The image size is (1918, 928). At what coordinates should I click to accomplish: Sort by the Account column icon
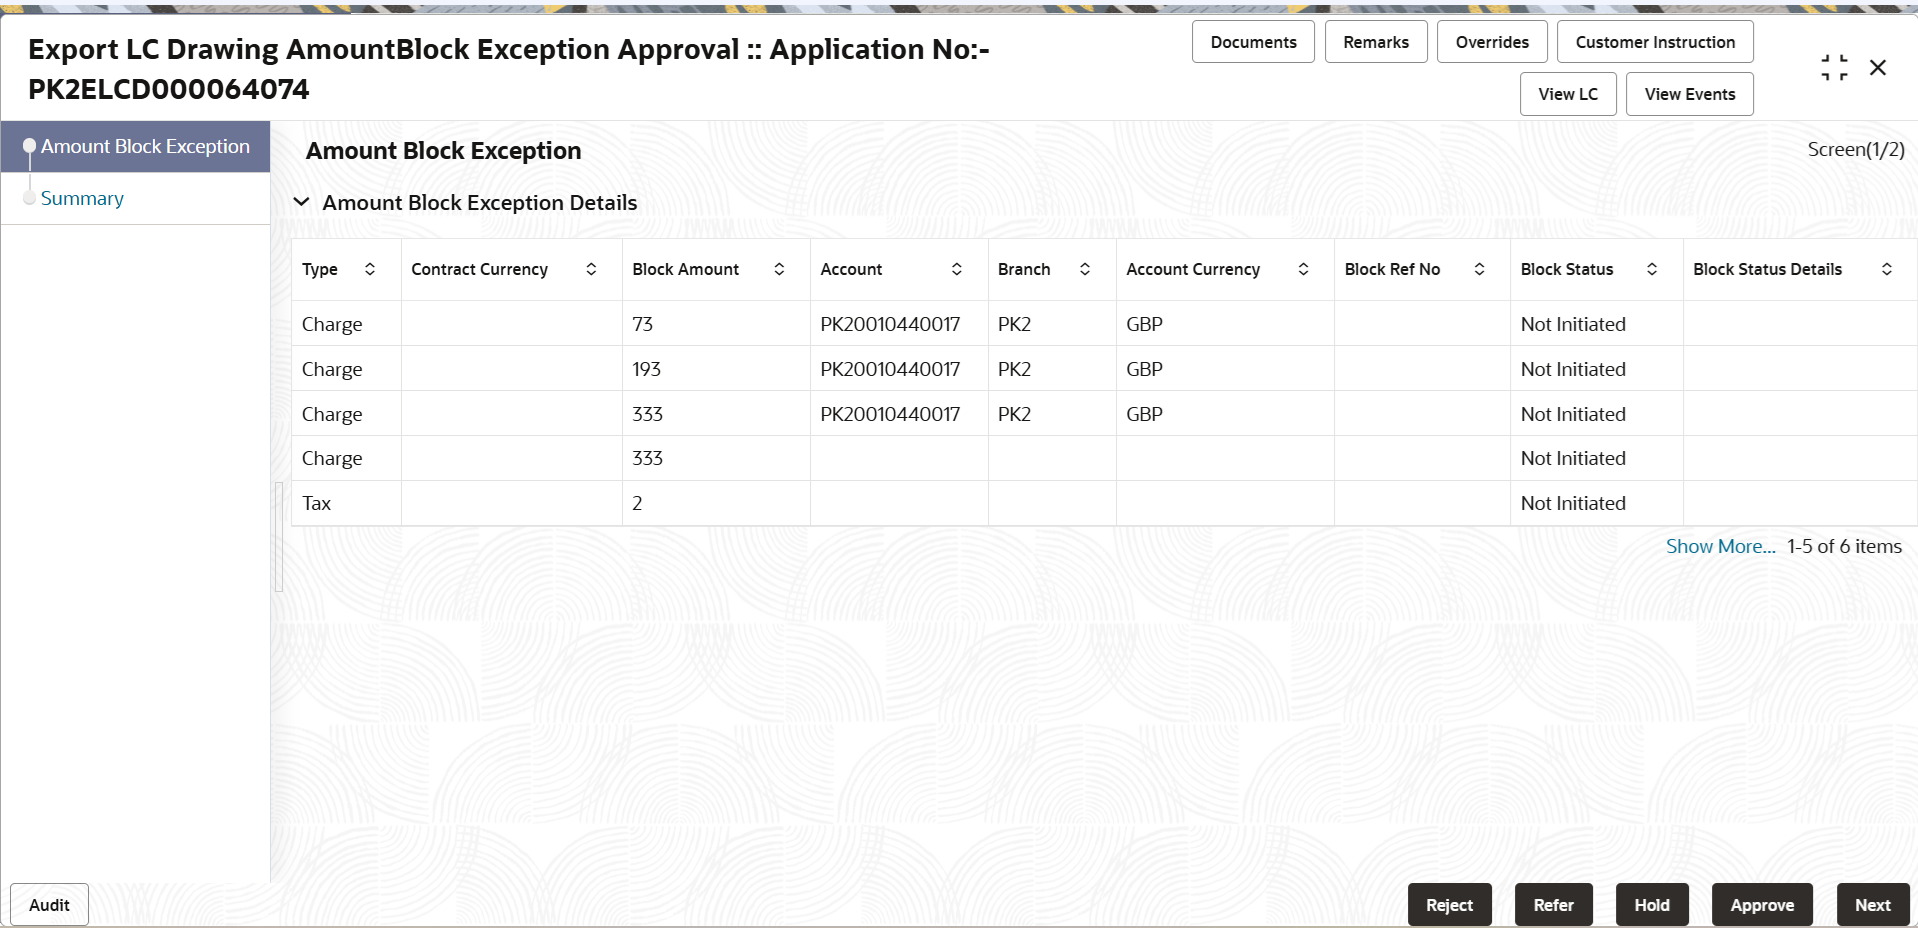(957, 269)
